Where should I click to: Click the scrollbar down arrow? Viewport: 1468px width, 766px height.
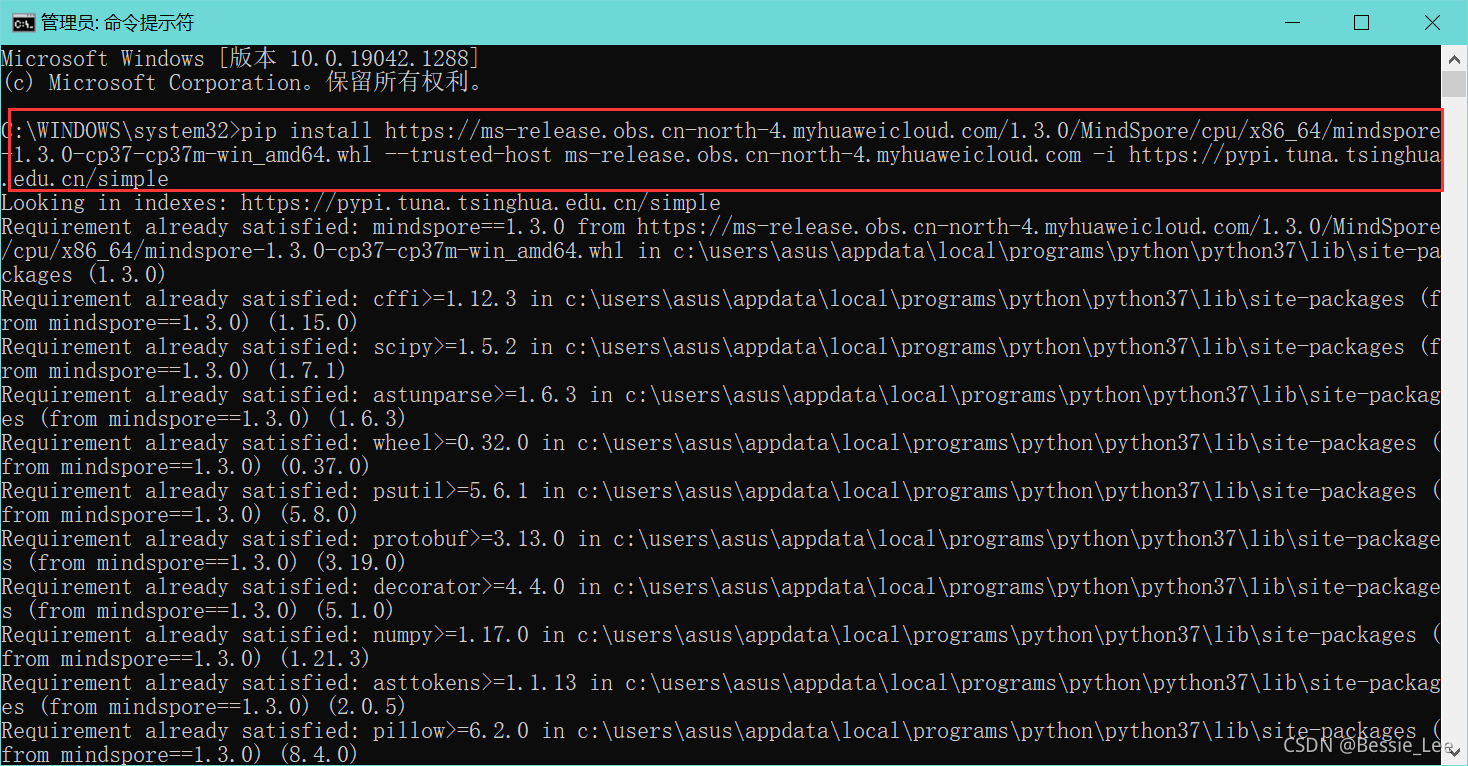coord(1455,750)
